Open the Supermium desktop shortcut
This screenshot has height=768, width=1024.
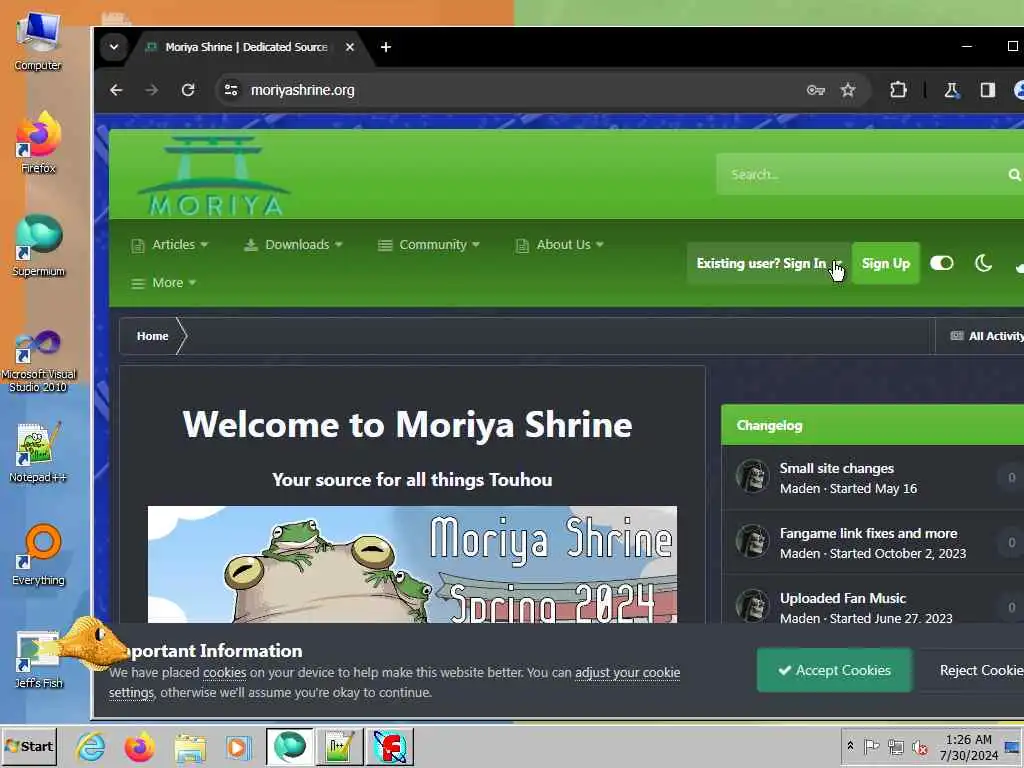pos(38,245)
